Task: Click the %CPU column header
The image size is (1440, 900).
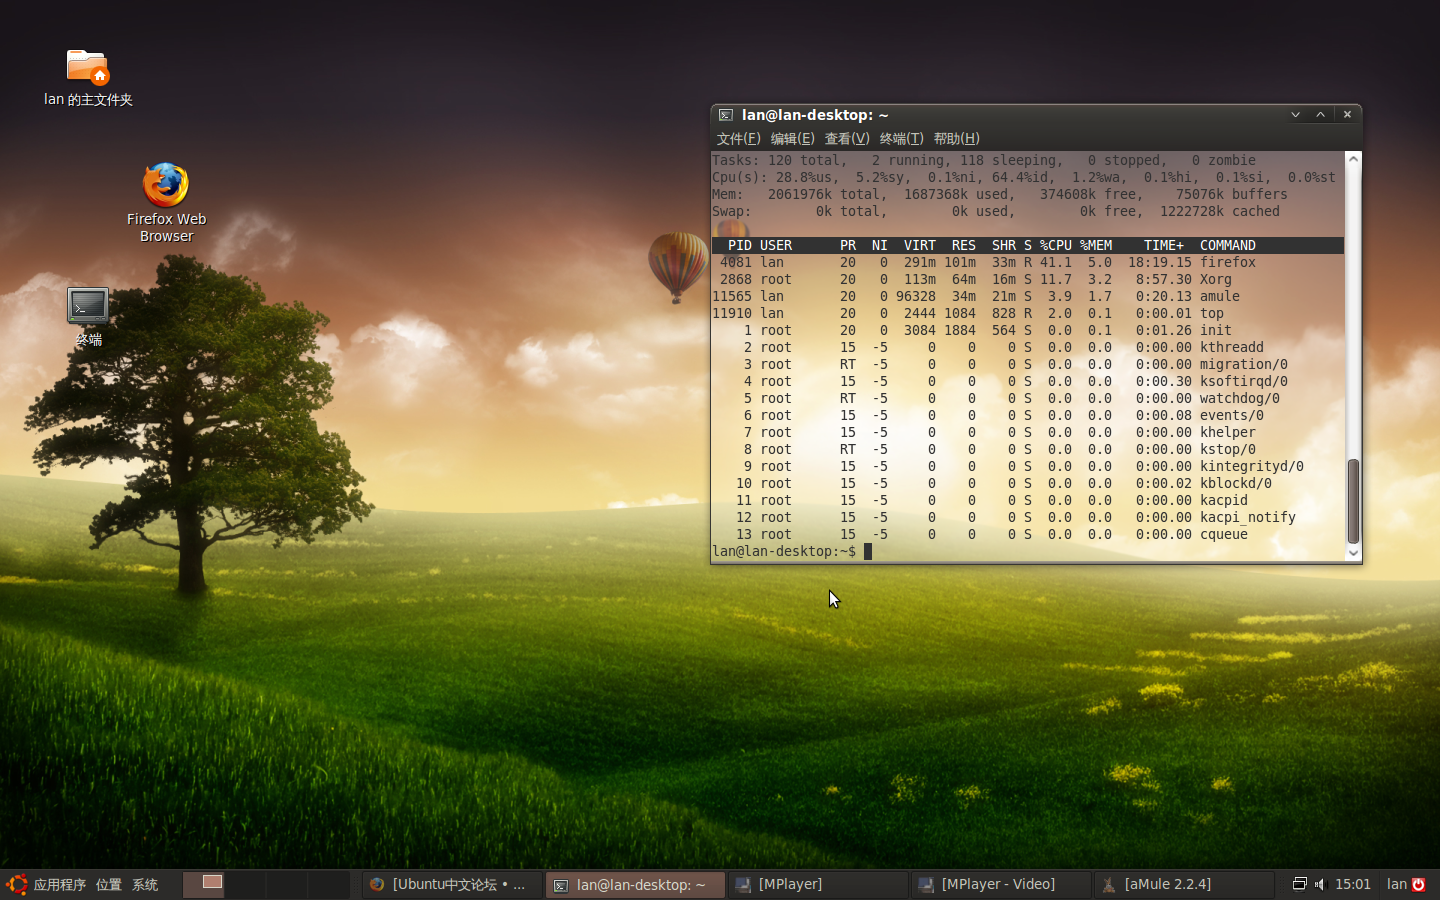Action: point(1055,245)
